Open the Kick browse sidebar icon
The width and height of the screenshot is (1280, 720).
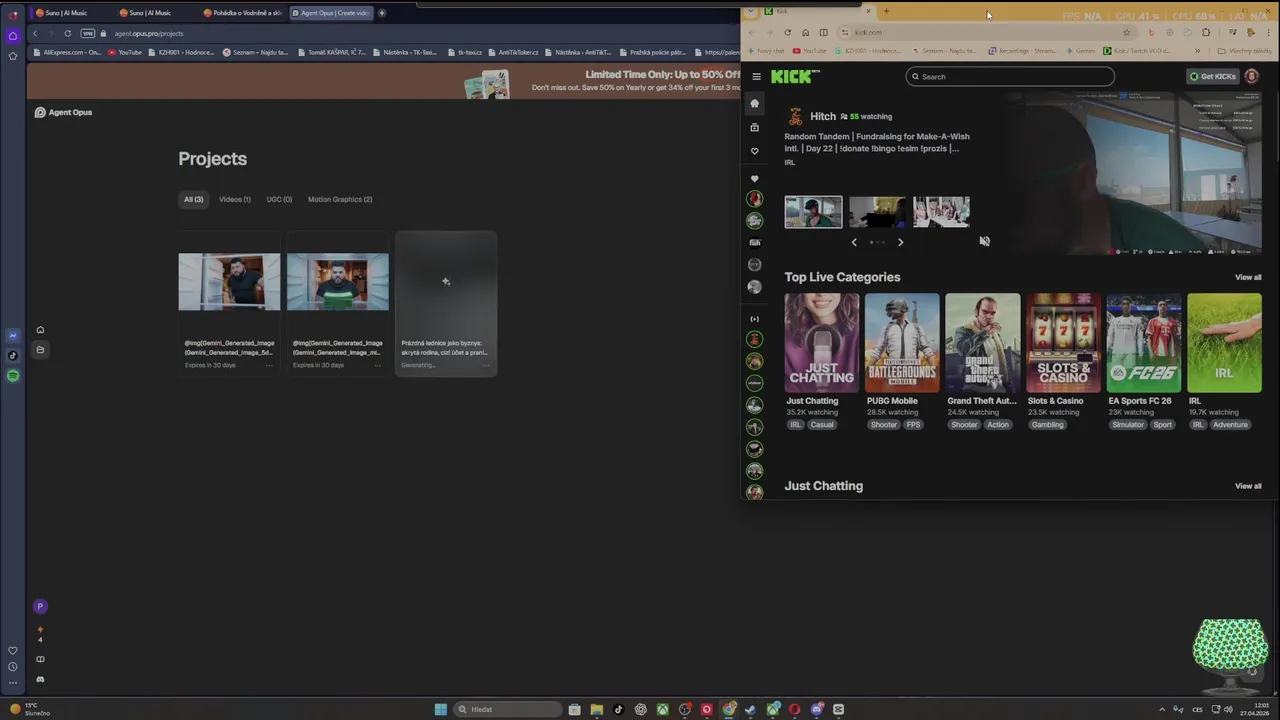(x=754, y=127)
